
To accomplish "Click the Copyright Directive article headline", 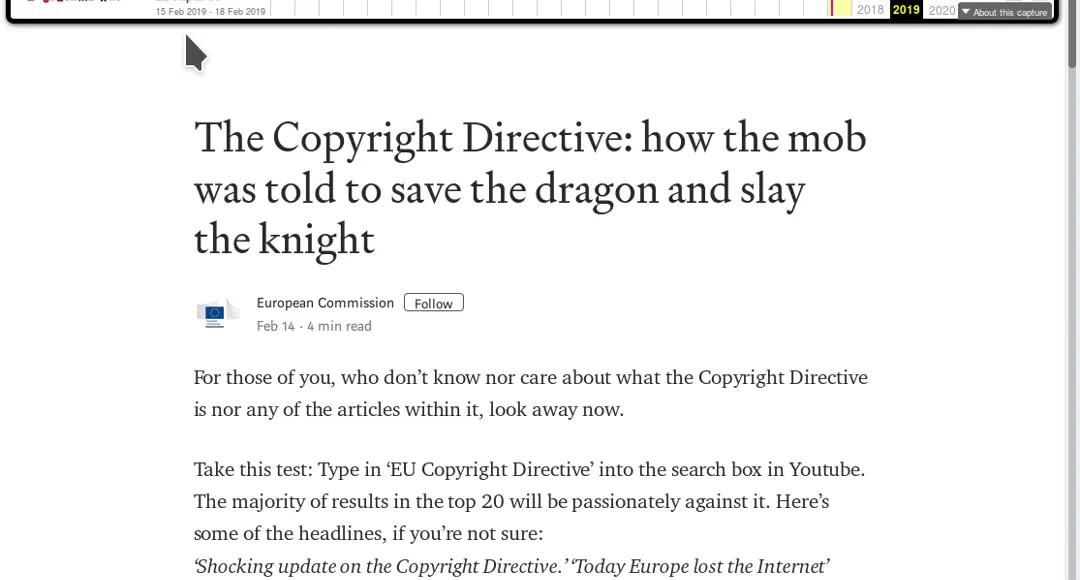I will 529,188.
